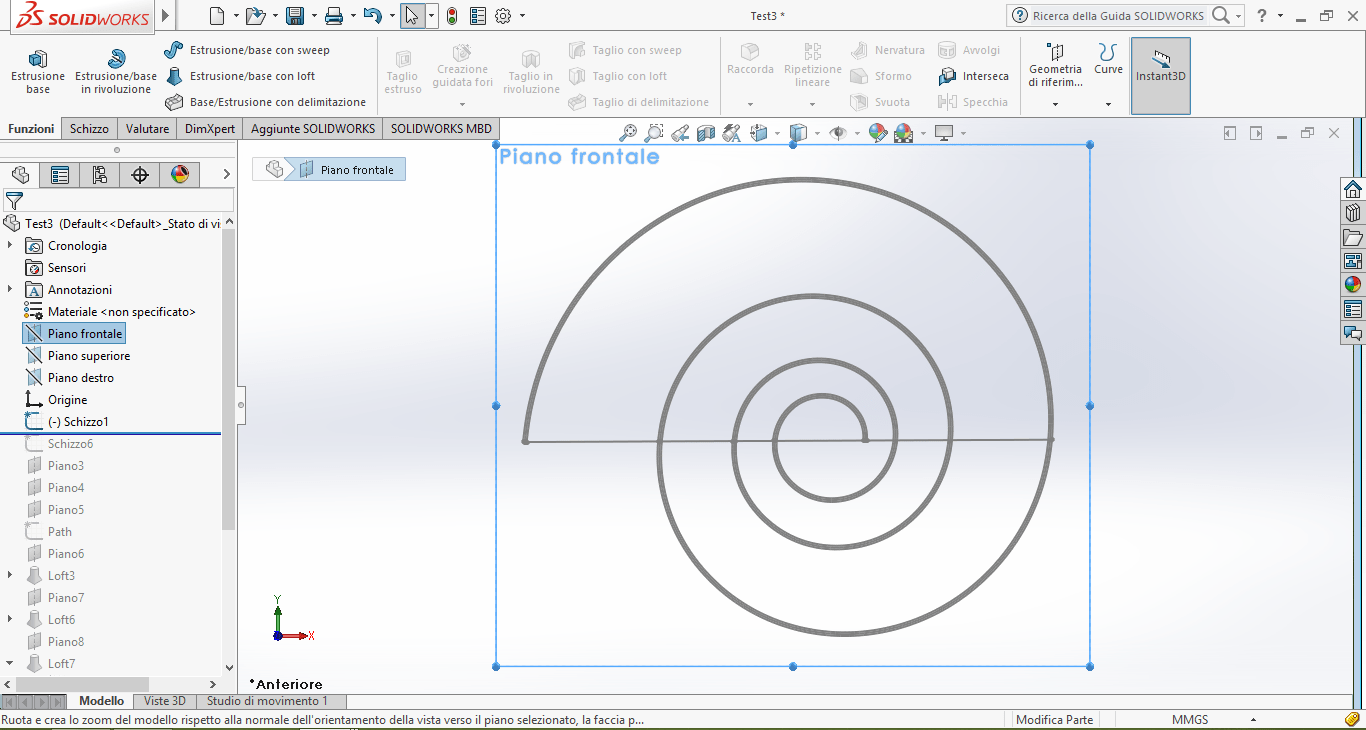This screenshot has height=730, width=1366.
Task: Open the Section view tool icon
Action: click(708, 132)
